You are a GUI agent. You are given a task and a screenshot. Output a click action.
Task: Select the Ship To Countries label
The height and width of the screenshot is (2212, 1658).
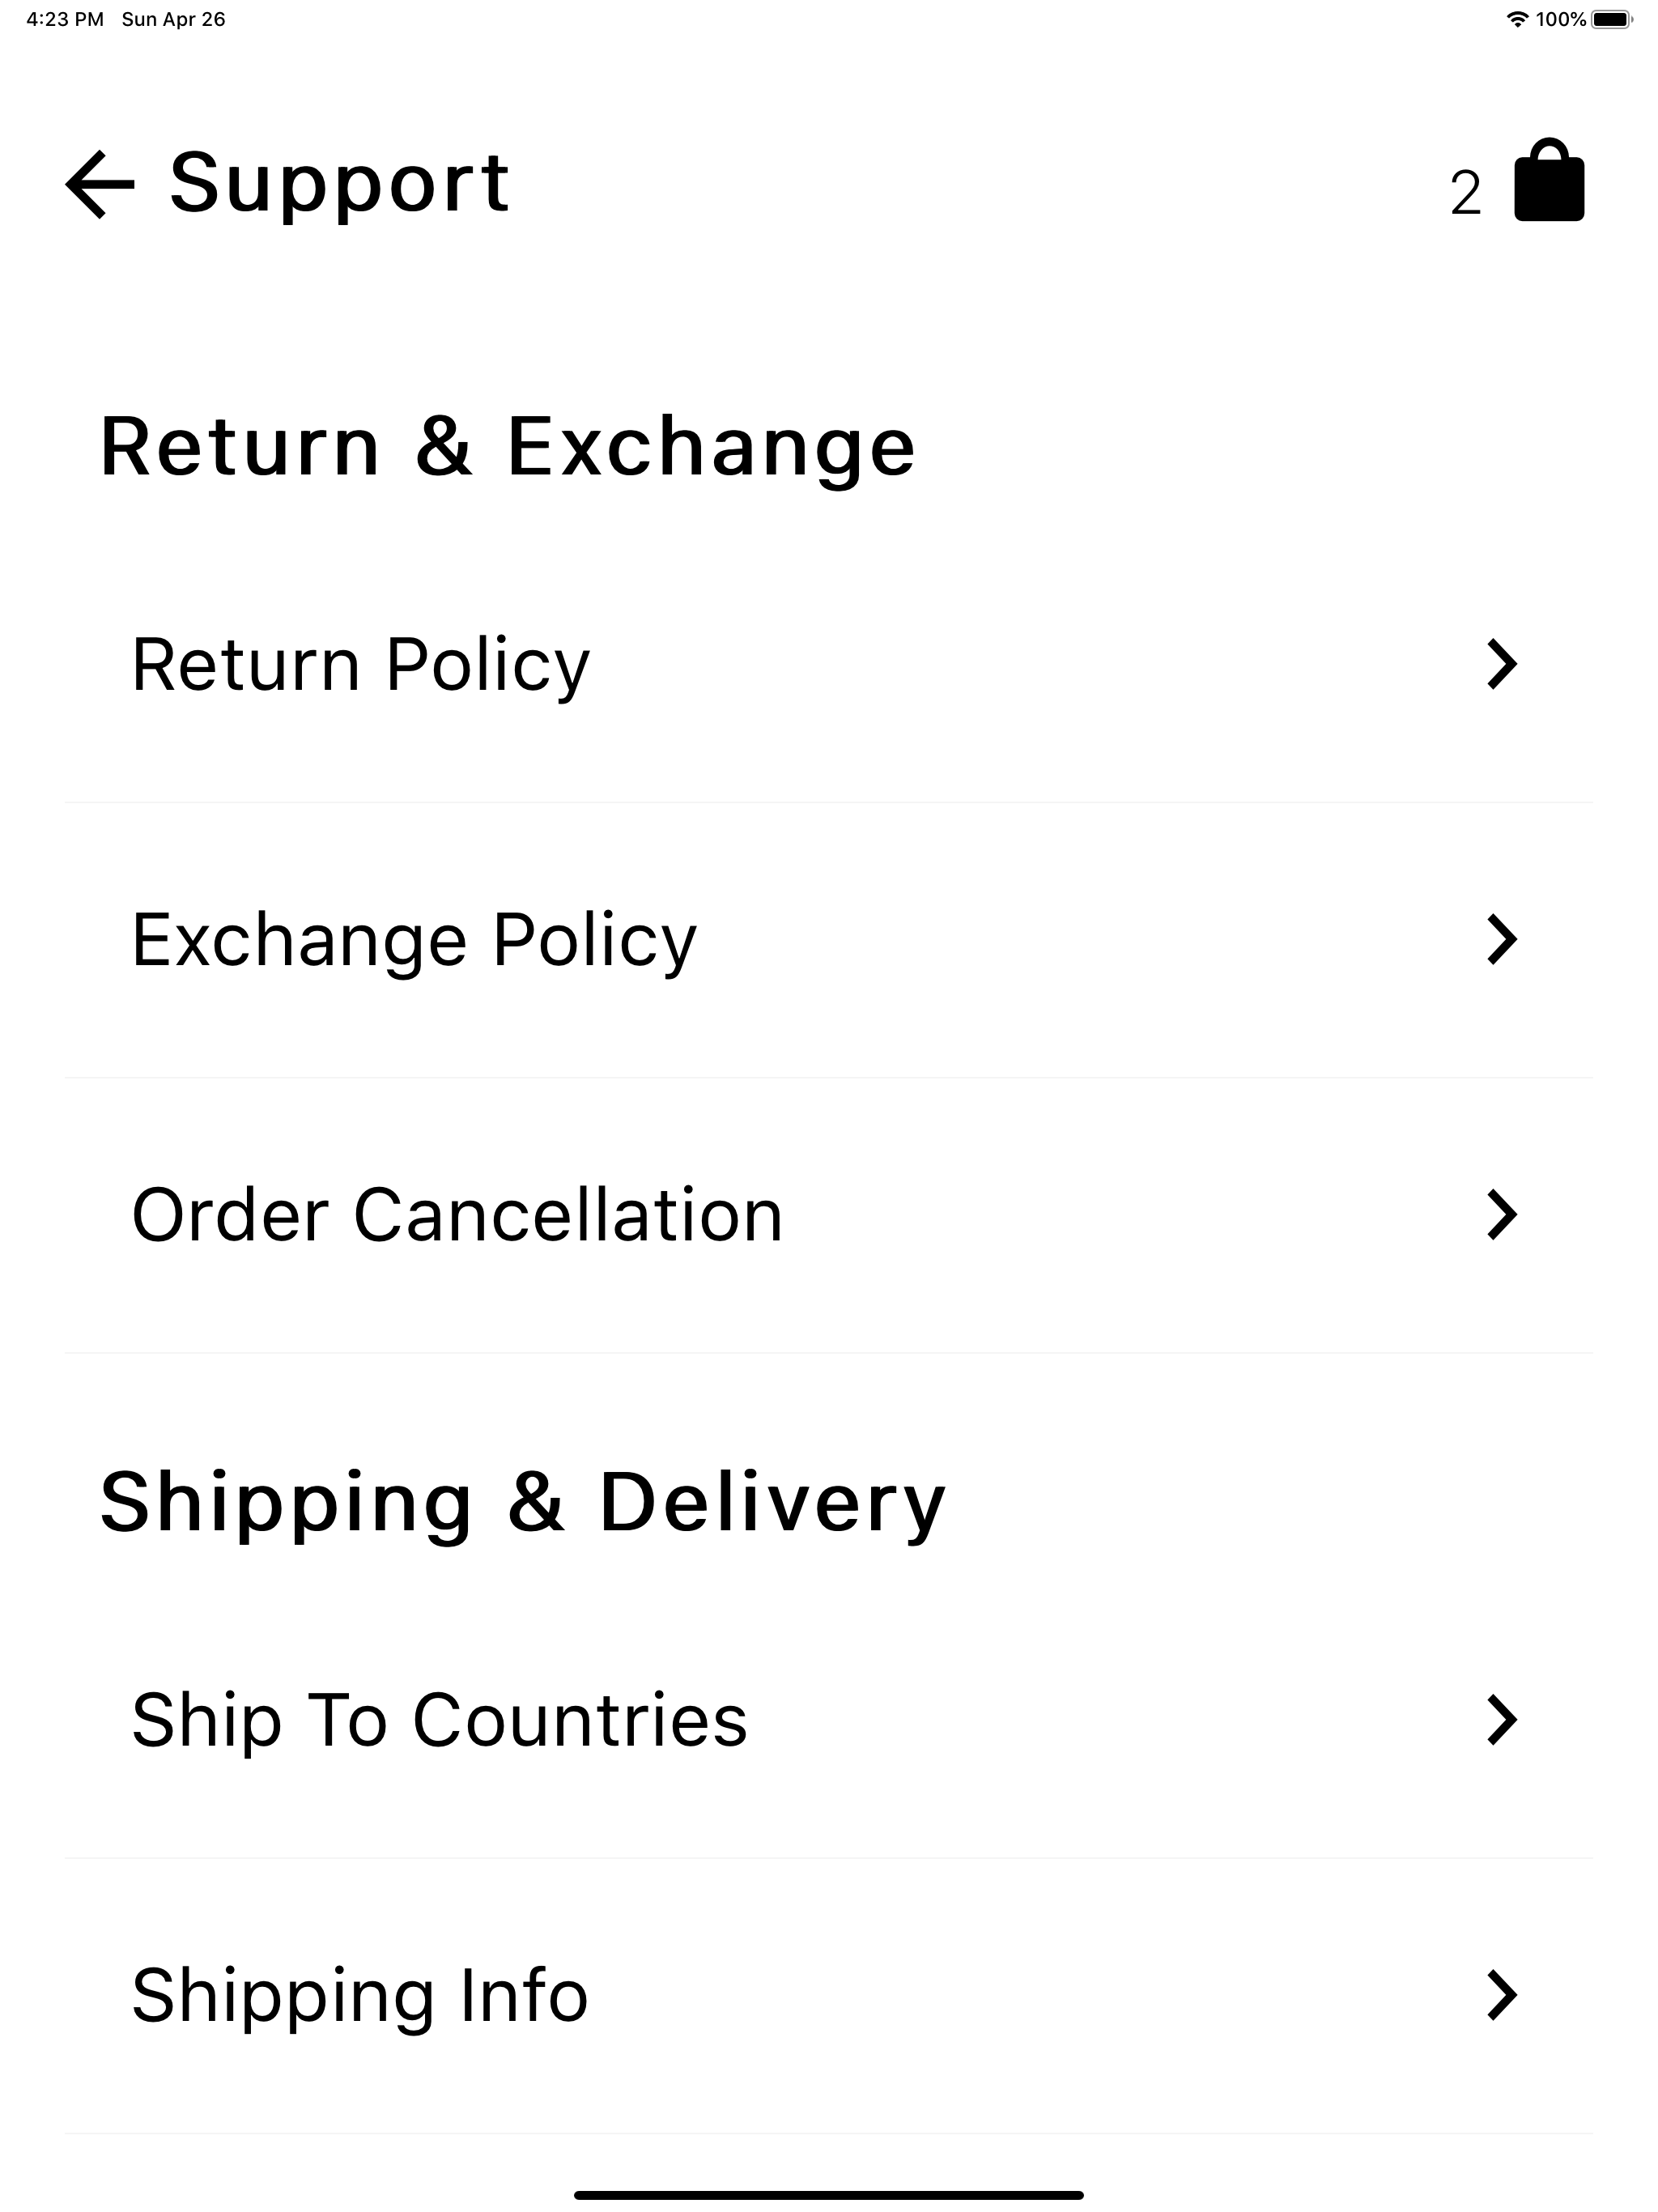tap(439, 1721)
